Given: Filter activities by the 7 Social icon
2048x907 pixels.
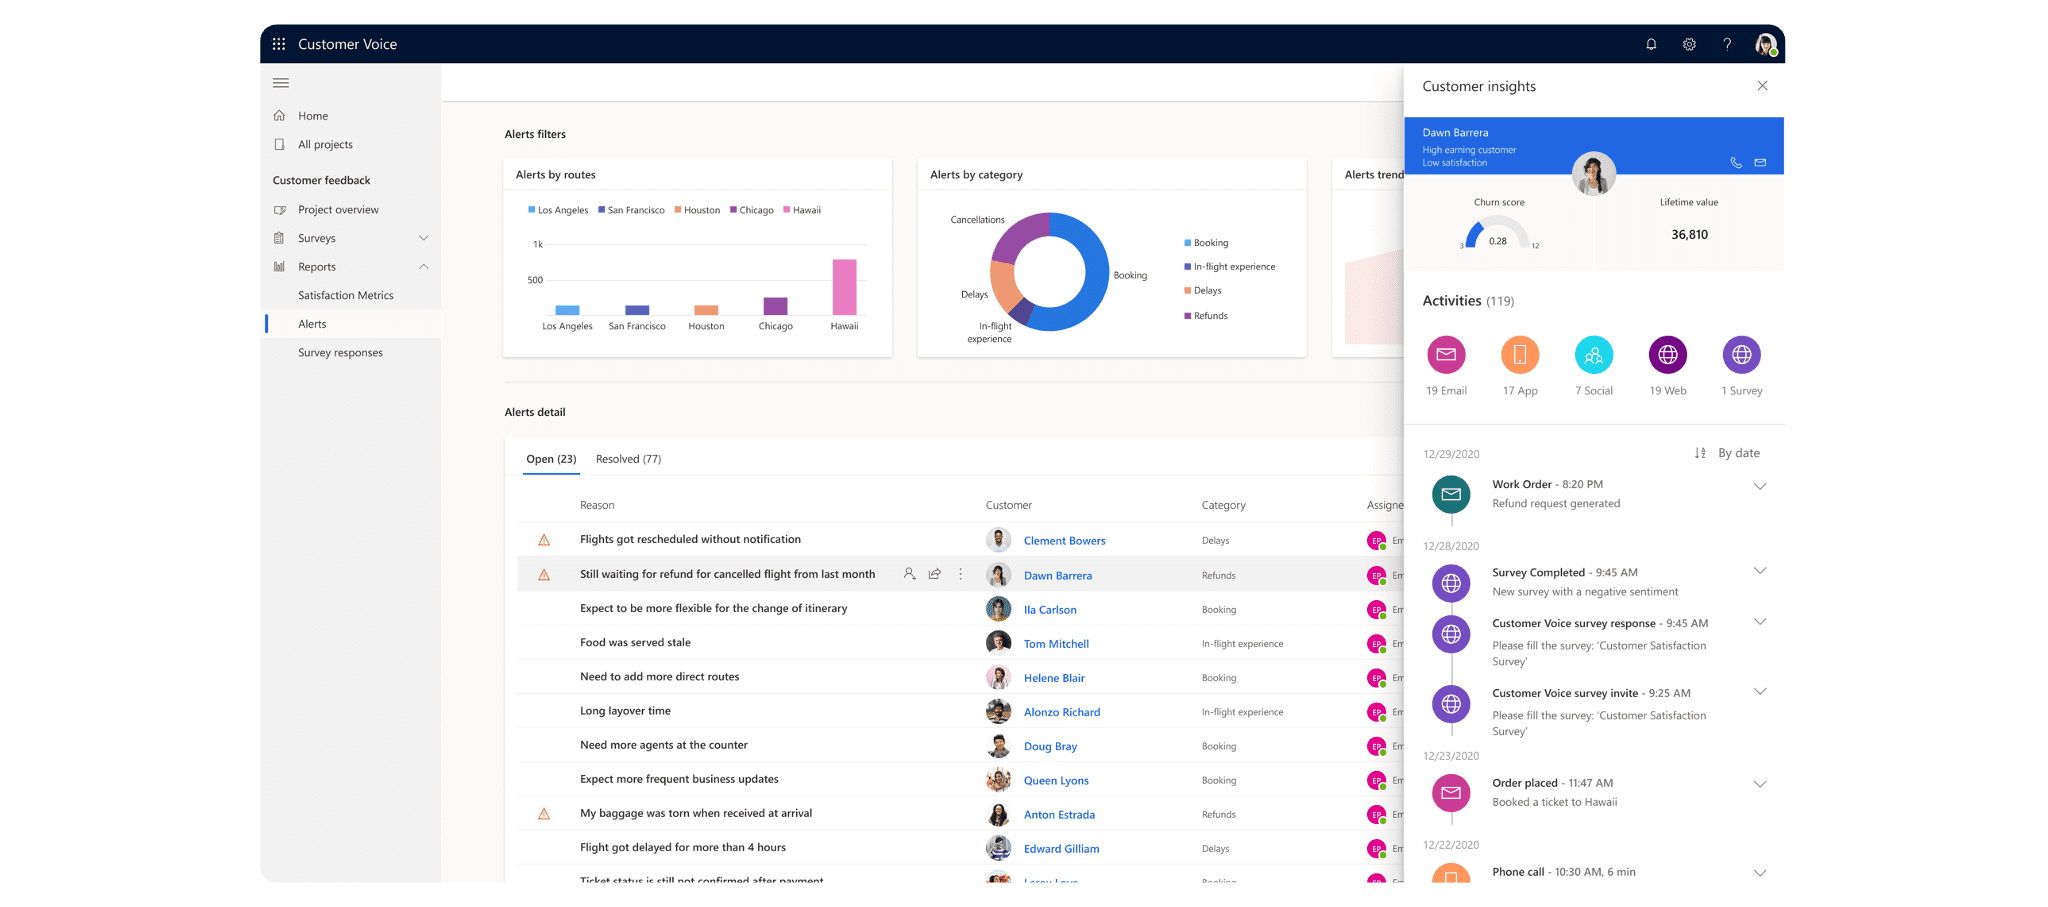Looking at the screenshot, I should (x=1594, y=354).
